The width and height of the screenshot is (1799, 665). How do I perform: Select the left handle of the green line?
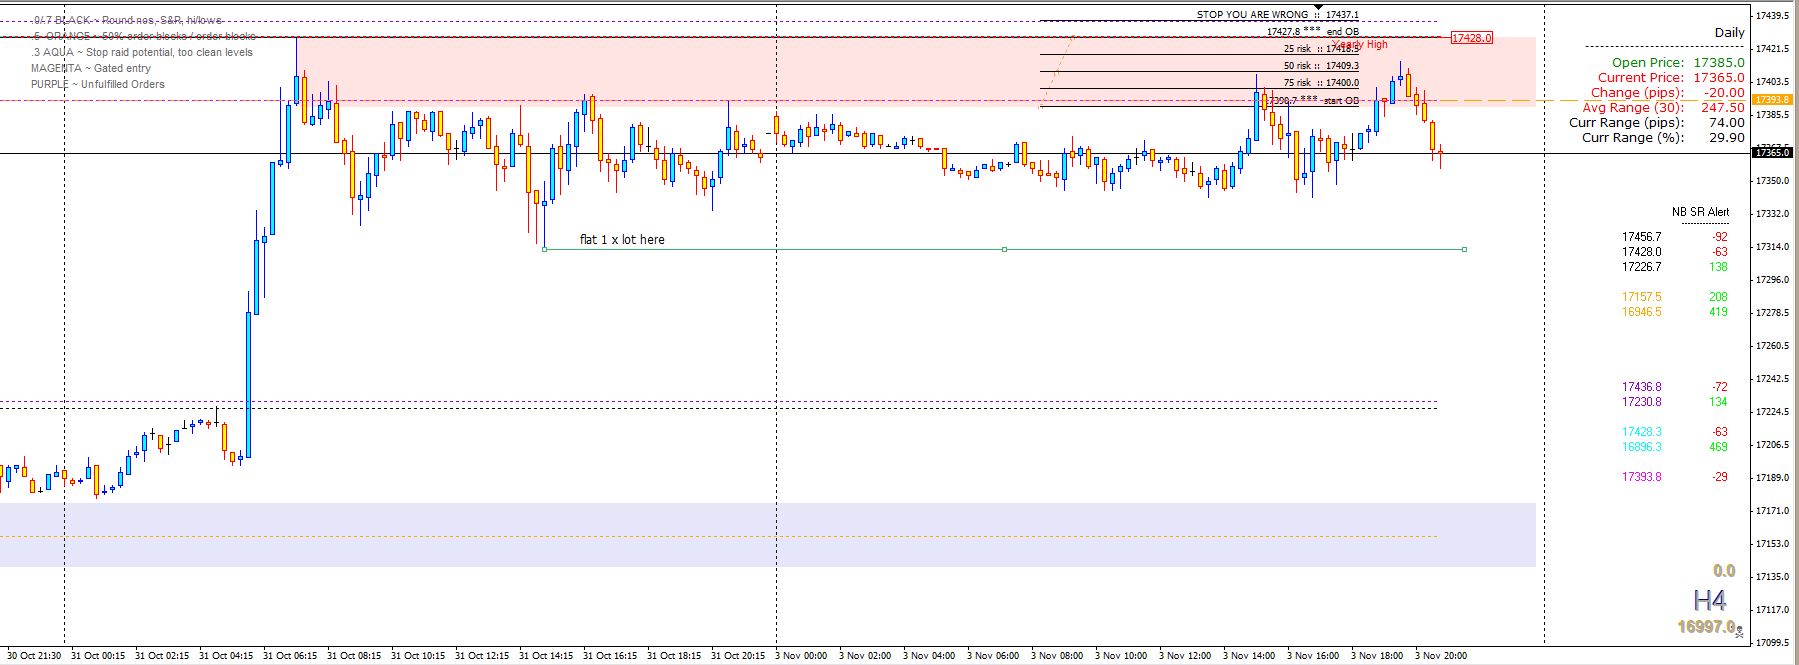coord(544,249)
